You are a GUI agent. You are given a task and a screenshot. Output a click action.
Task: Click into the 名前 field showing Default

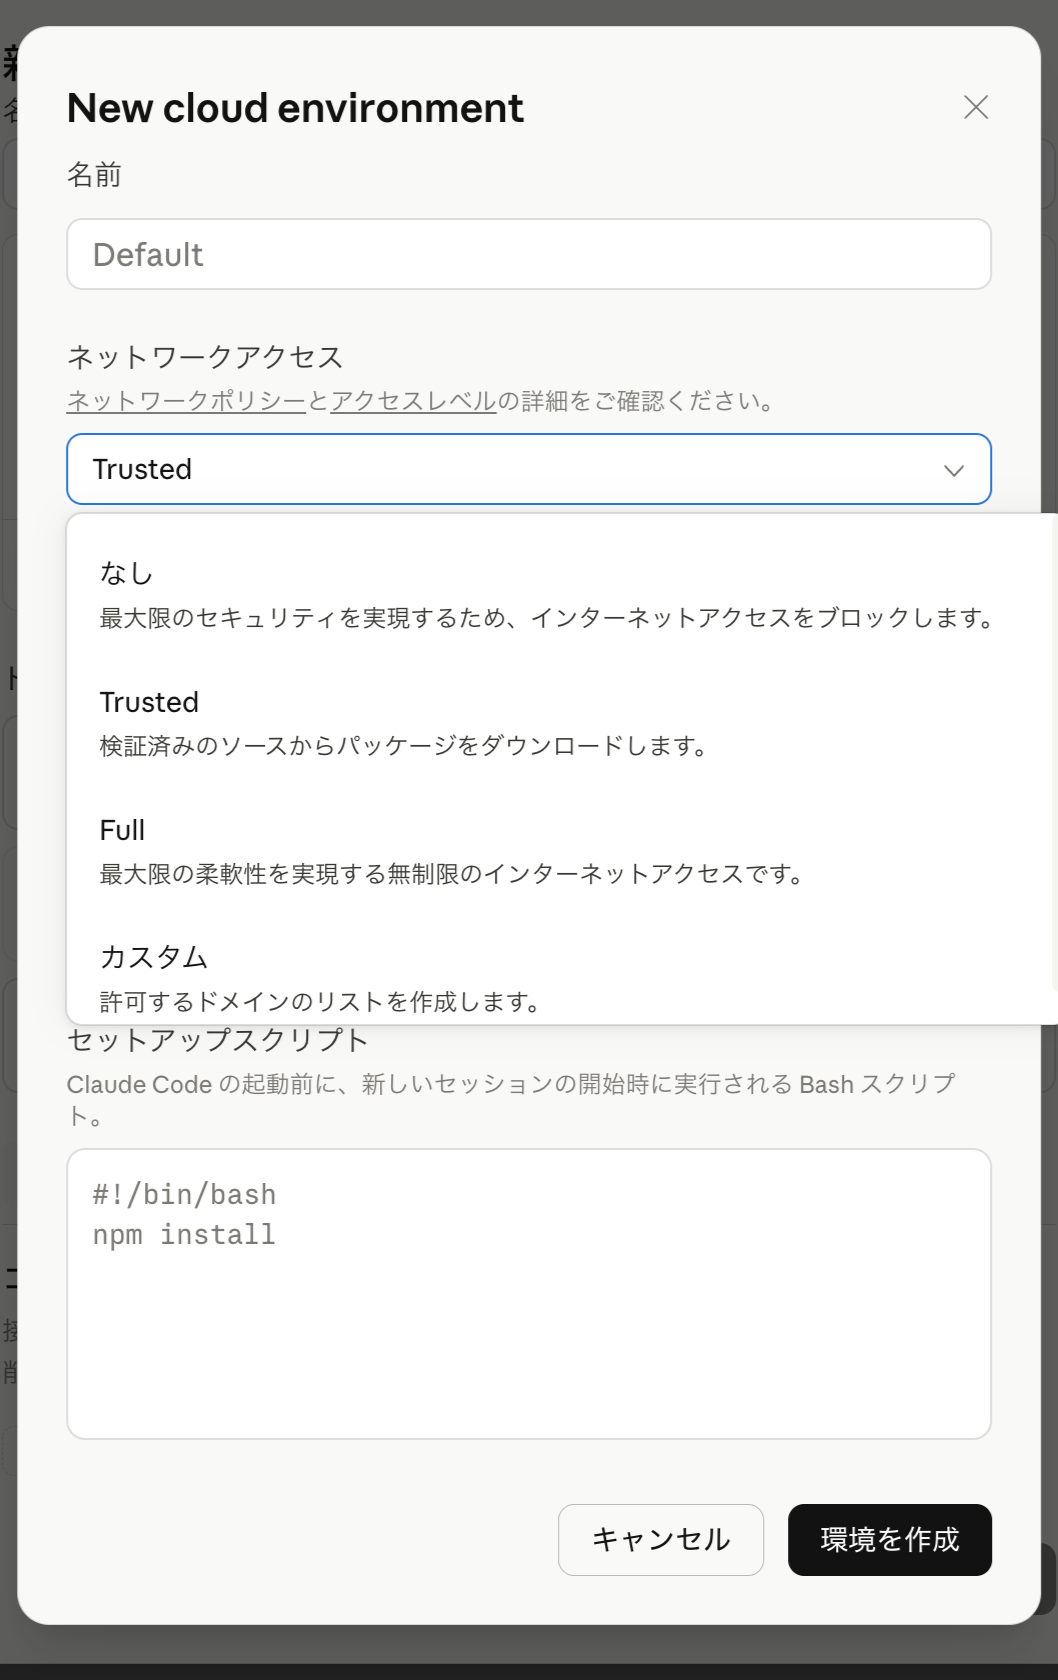(x=528, y=254)
